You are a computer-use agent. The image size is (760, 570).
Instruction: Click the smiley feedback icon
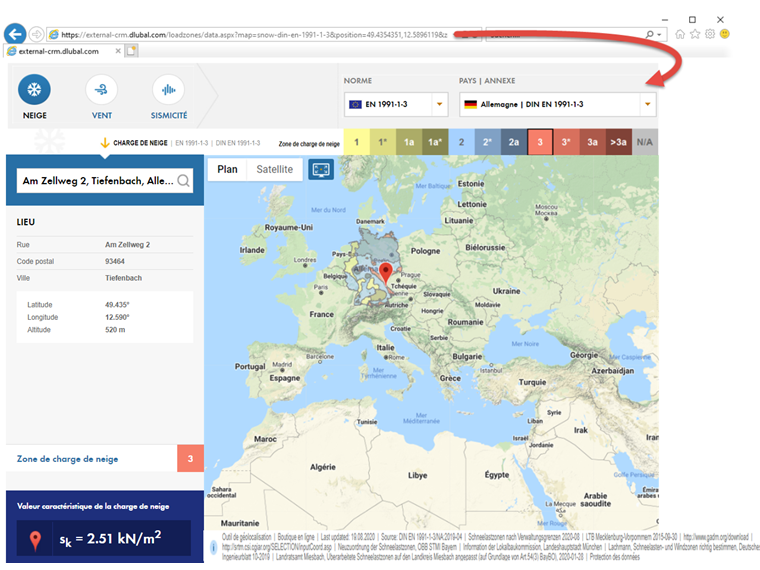725,34
